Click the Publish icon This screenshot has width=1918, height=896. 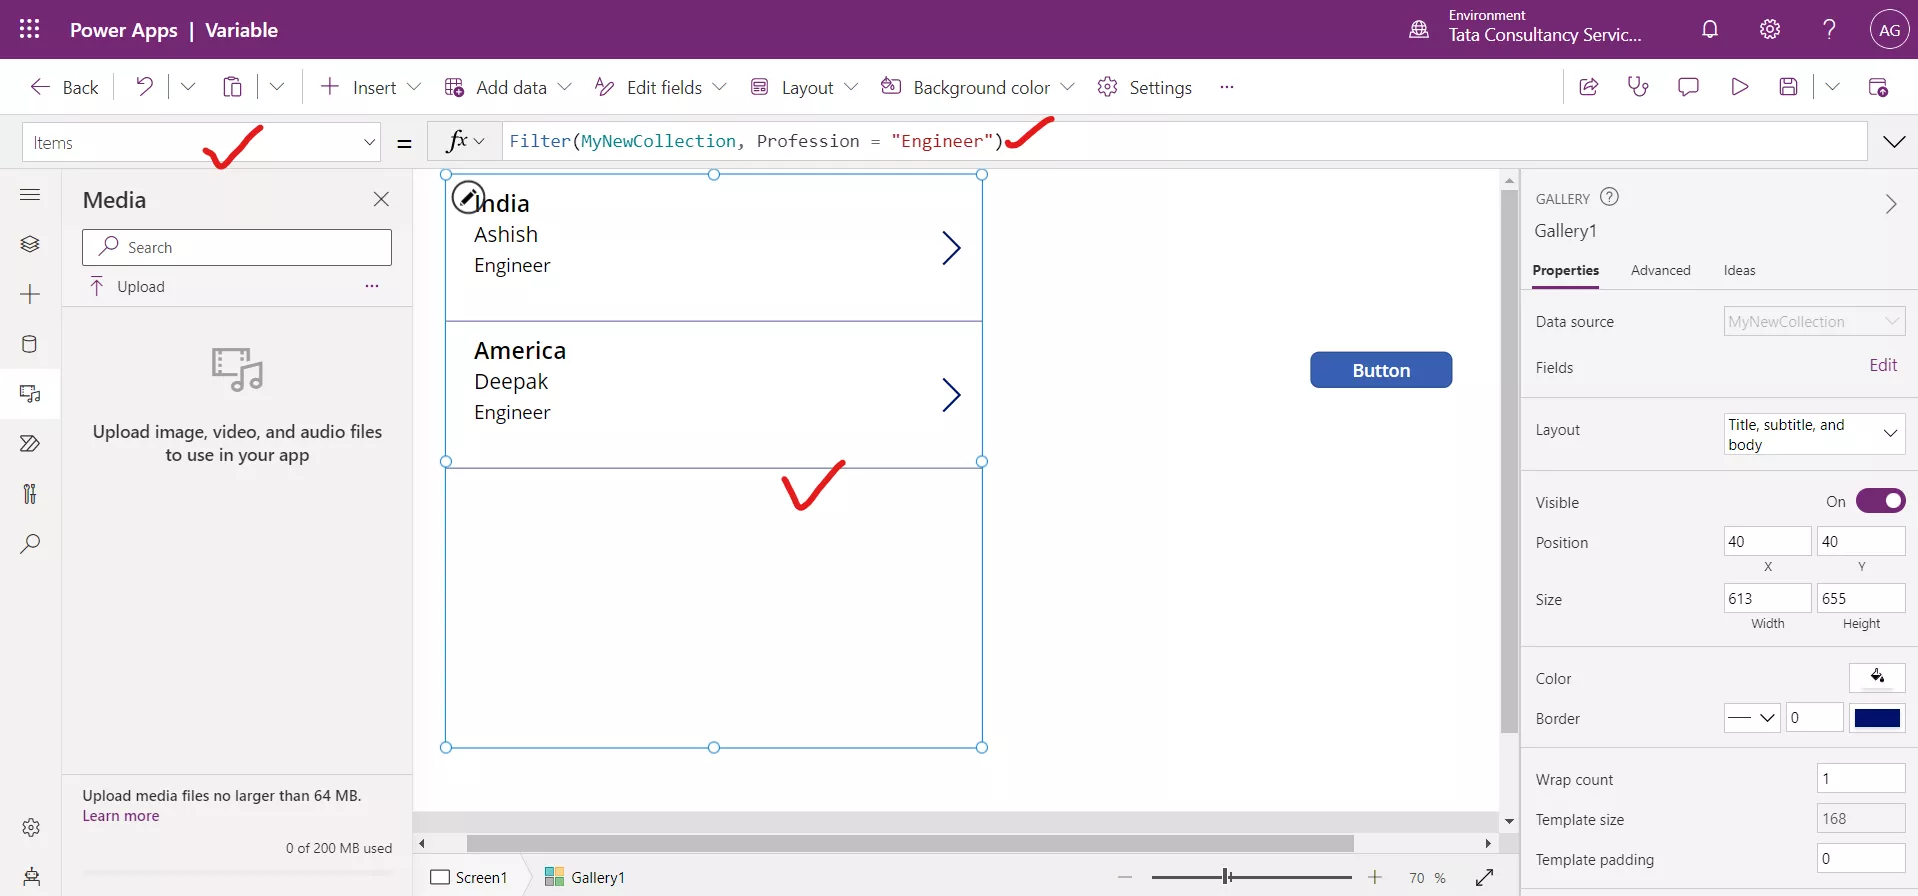pyautogui.click(x=1878, y=87)
